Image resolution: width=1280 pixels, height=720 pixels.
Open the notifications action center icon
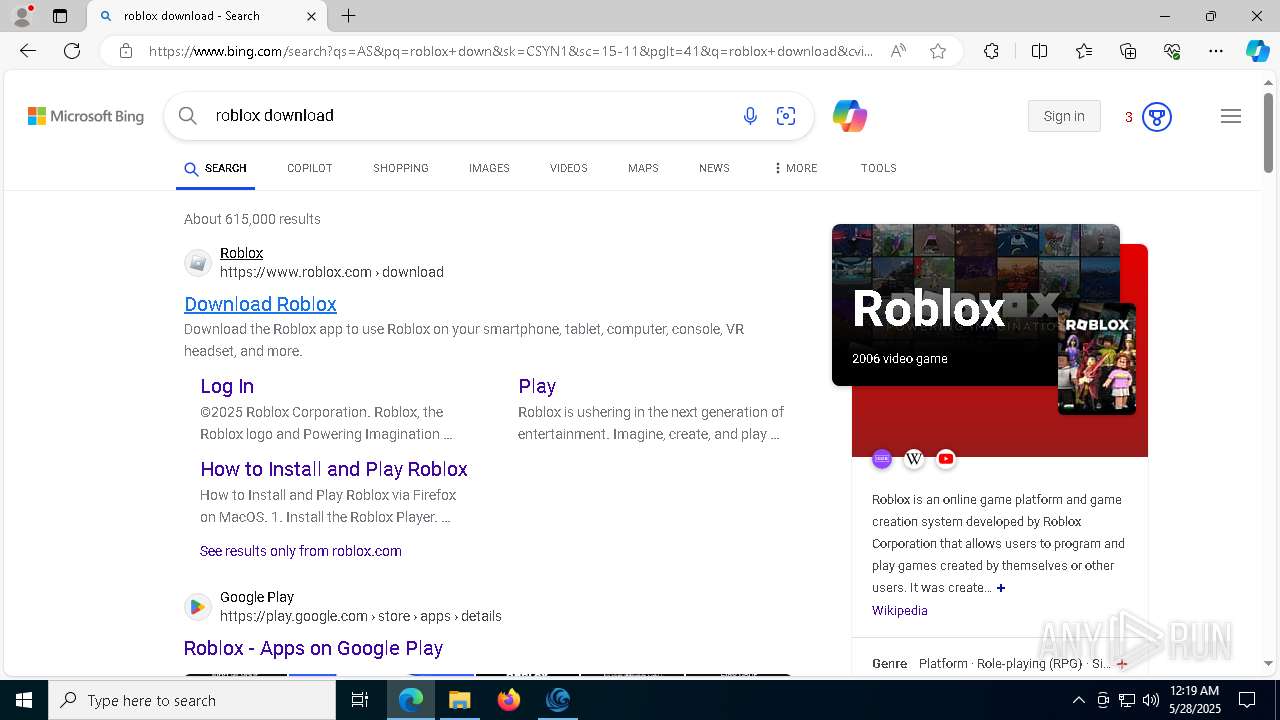pyautogui.click(x=1247, y=700)
